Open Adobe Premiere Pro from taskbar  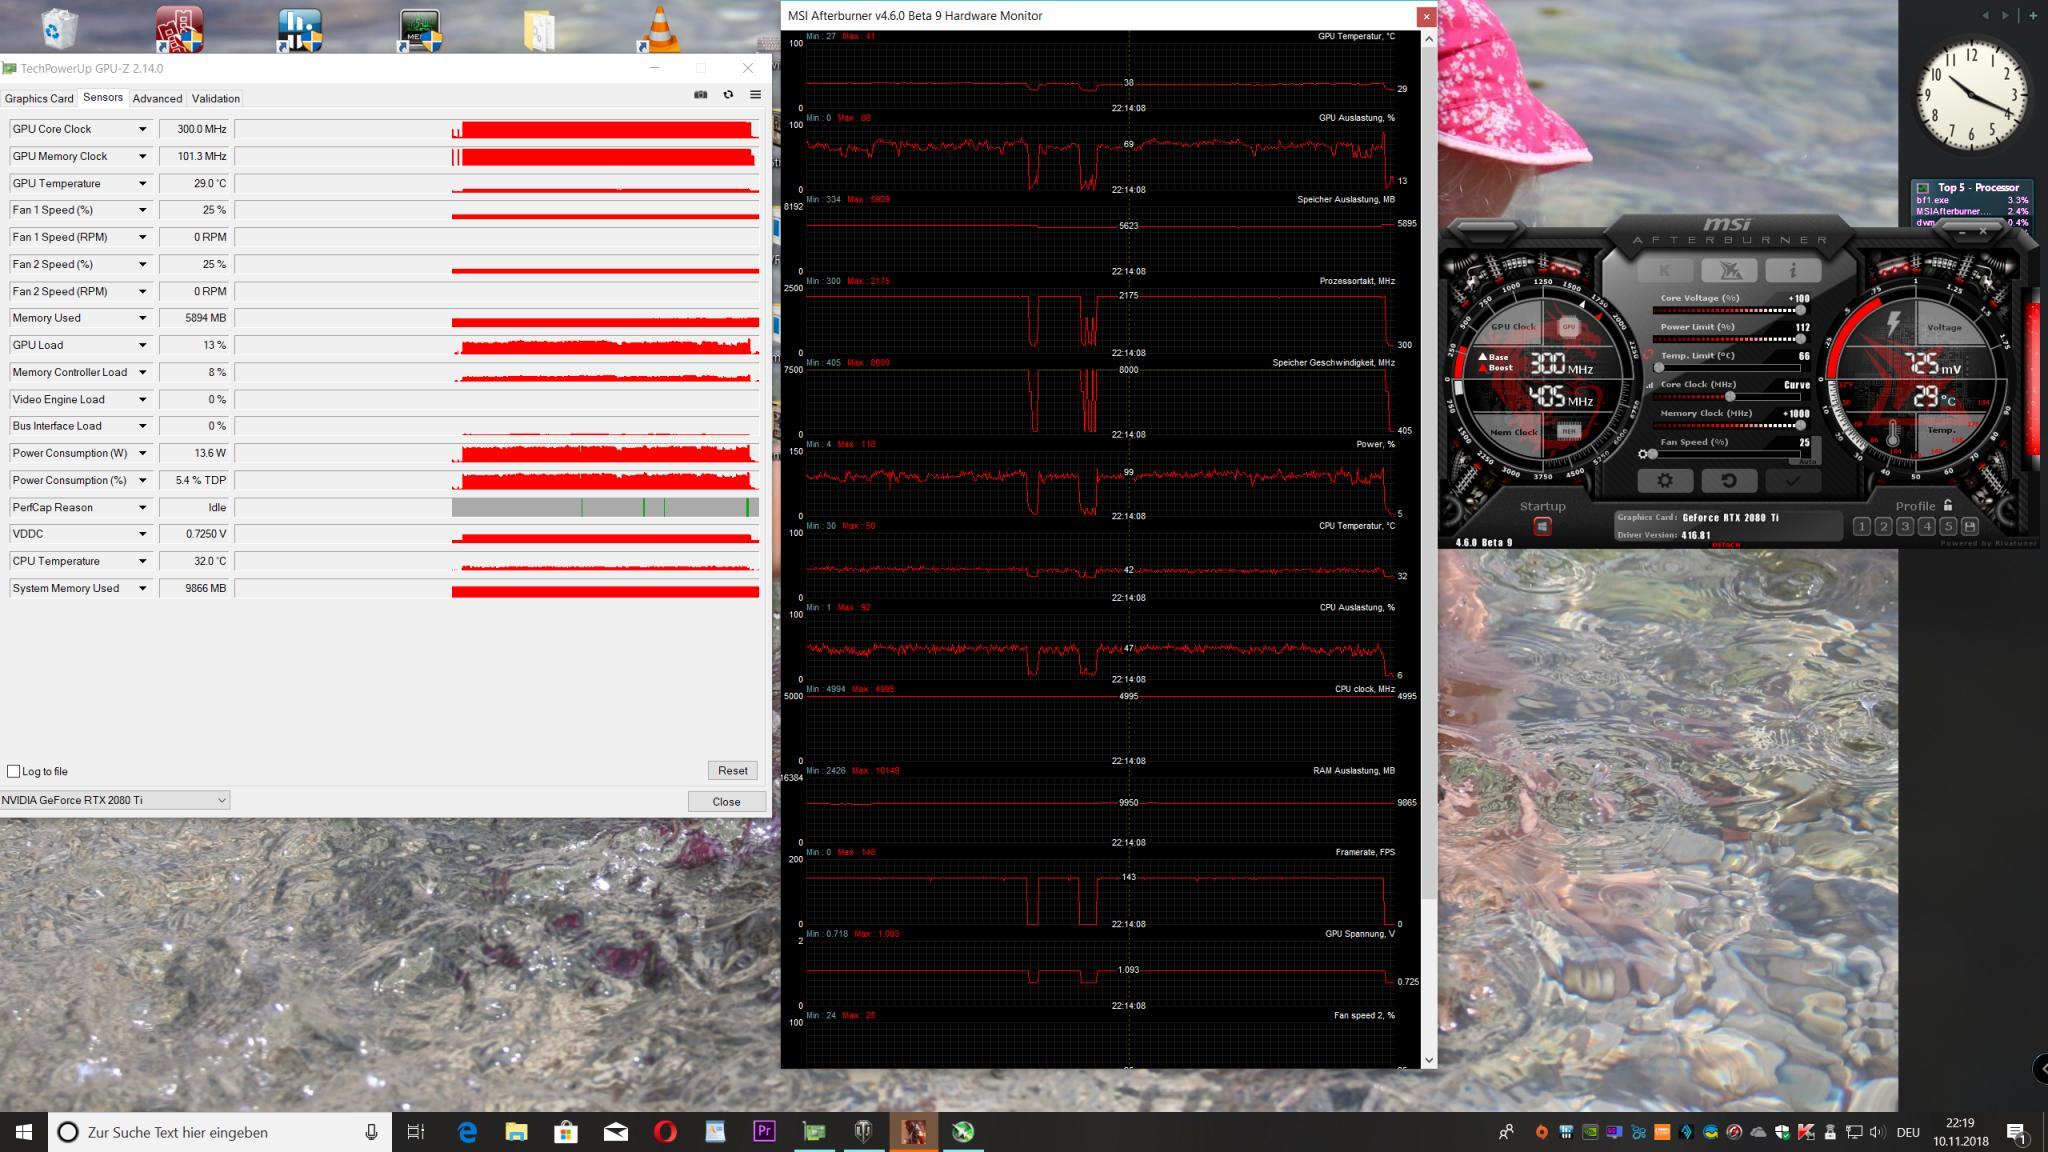click(764, 1132)
